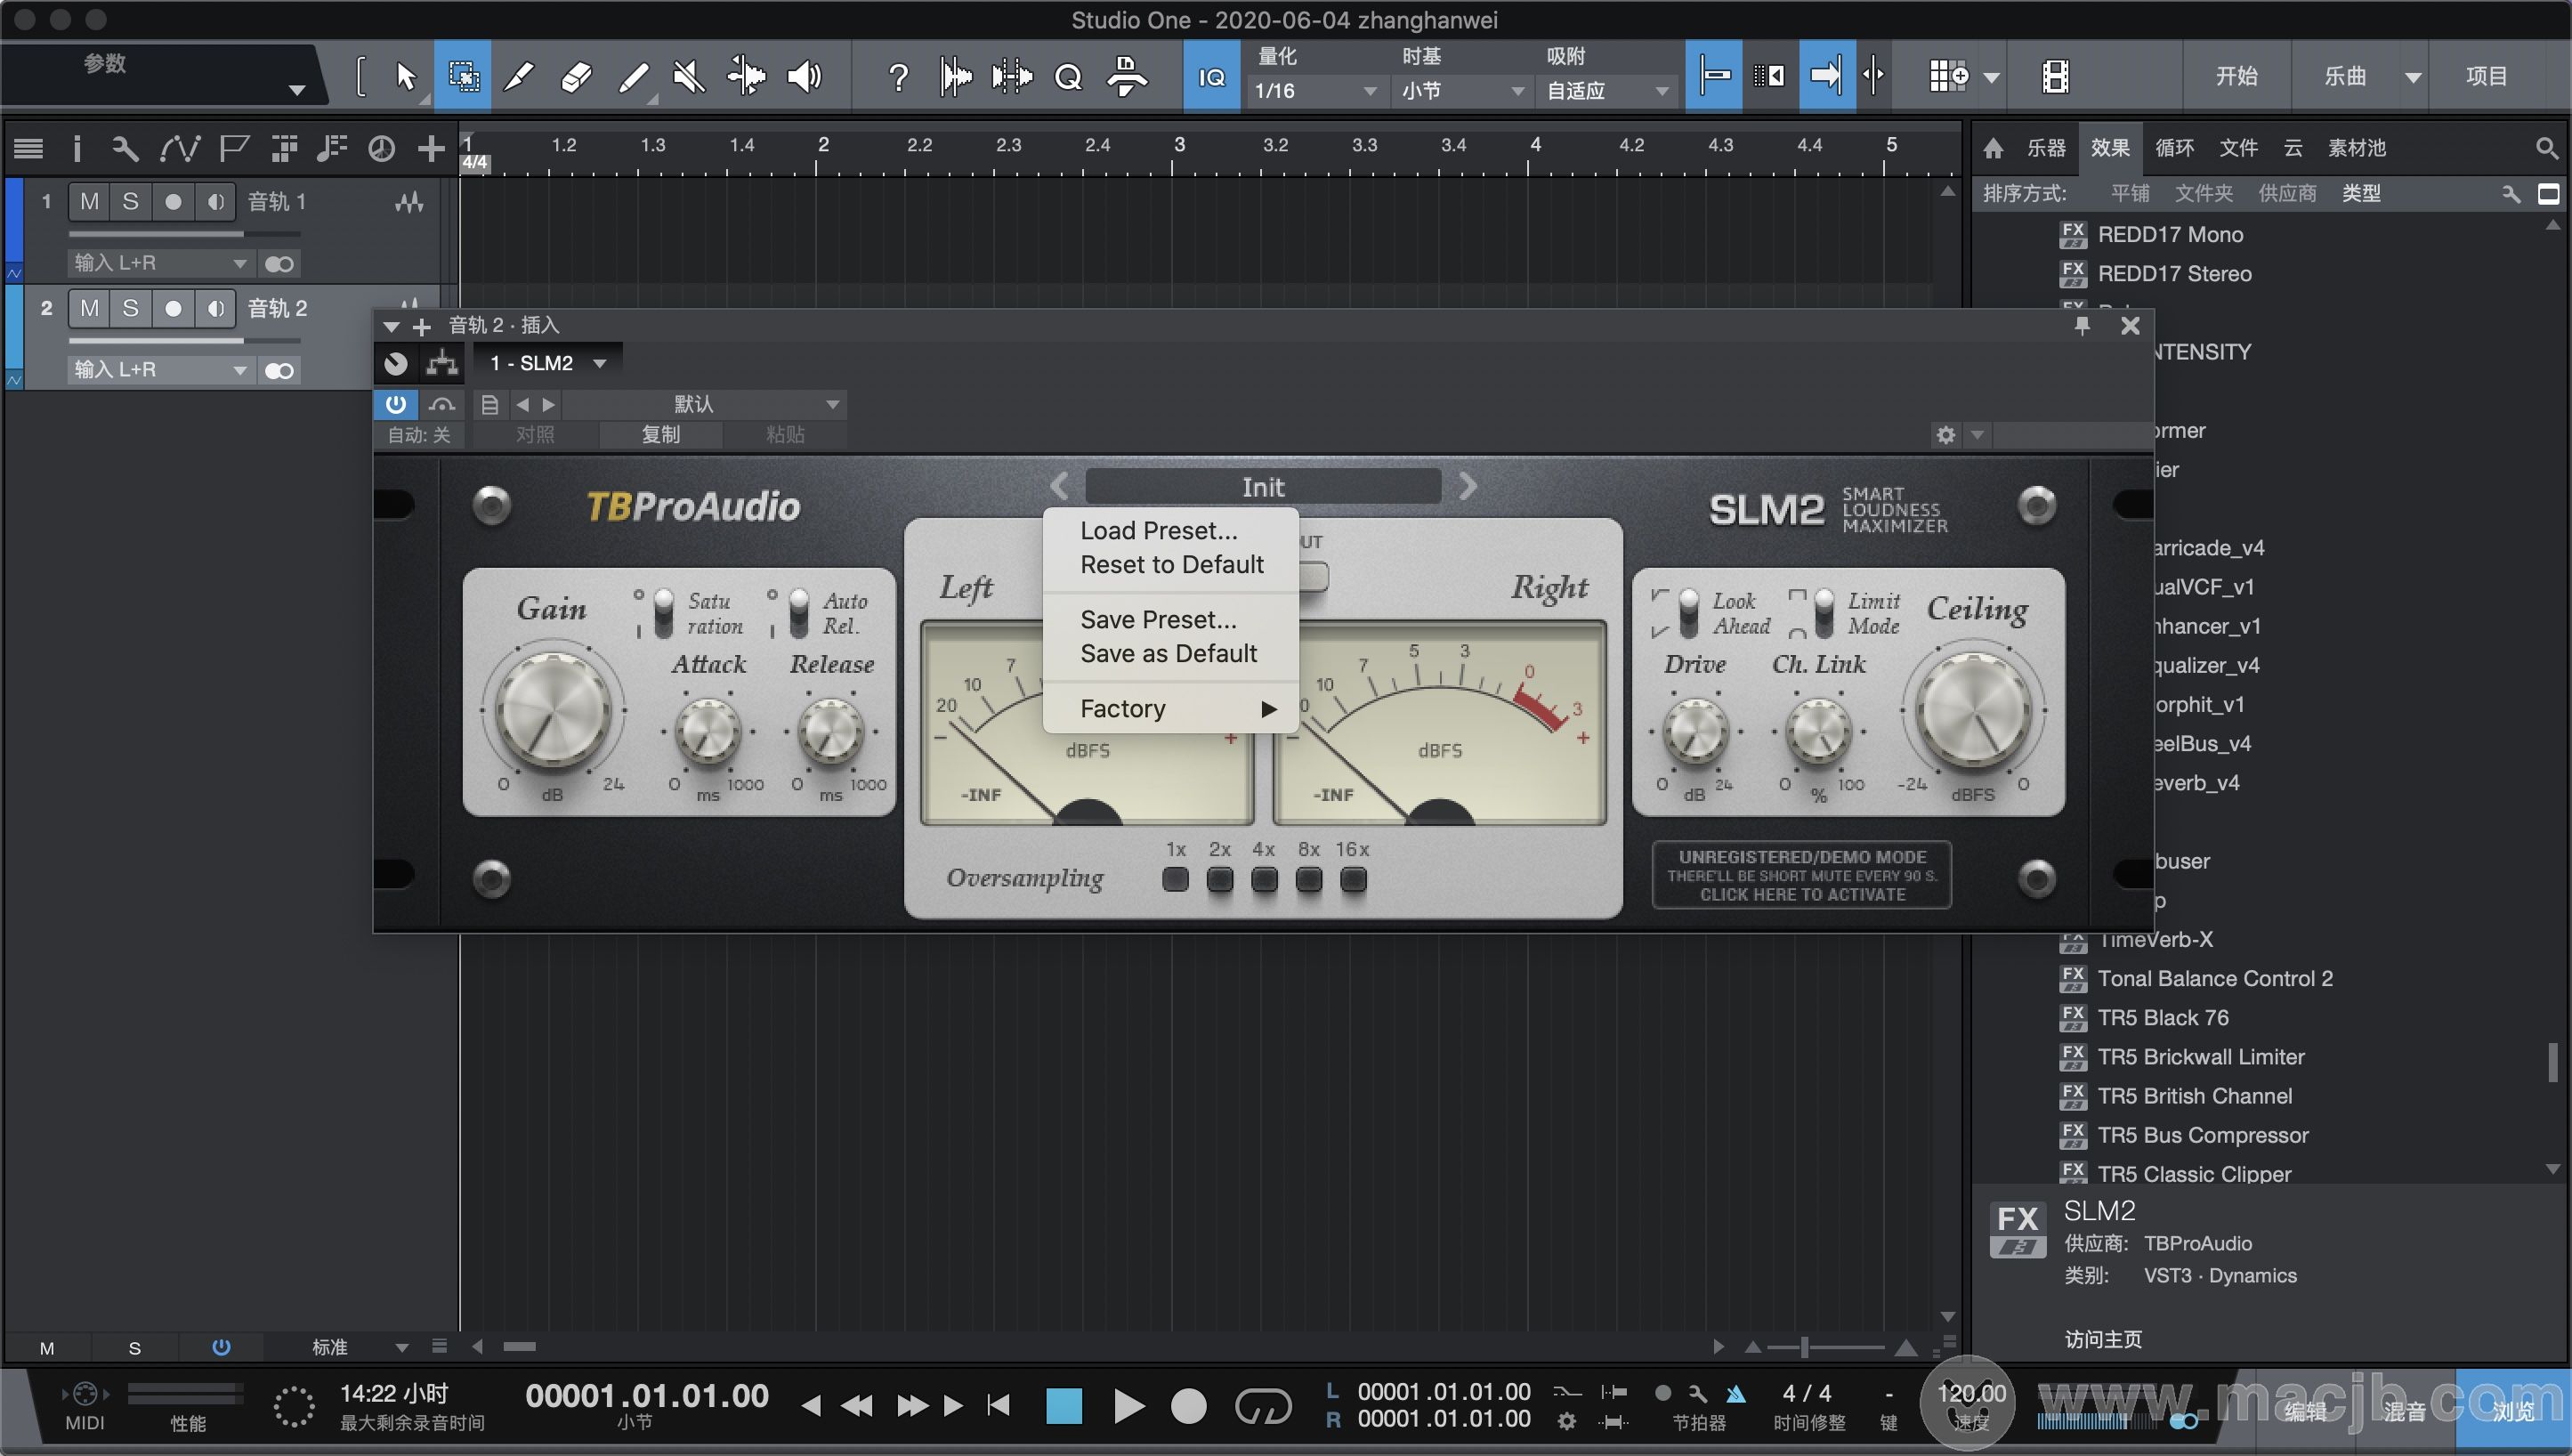Add a new track with plus icon

(x=431, y=149)
